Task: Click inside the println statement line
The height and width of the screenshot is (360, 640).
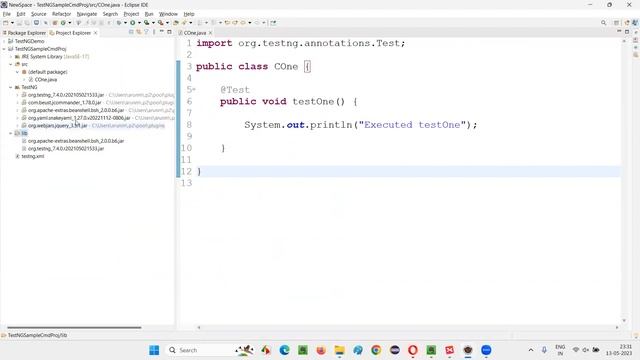Action: [360, 125]
